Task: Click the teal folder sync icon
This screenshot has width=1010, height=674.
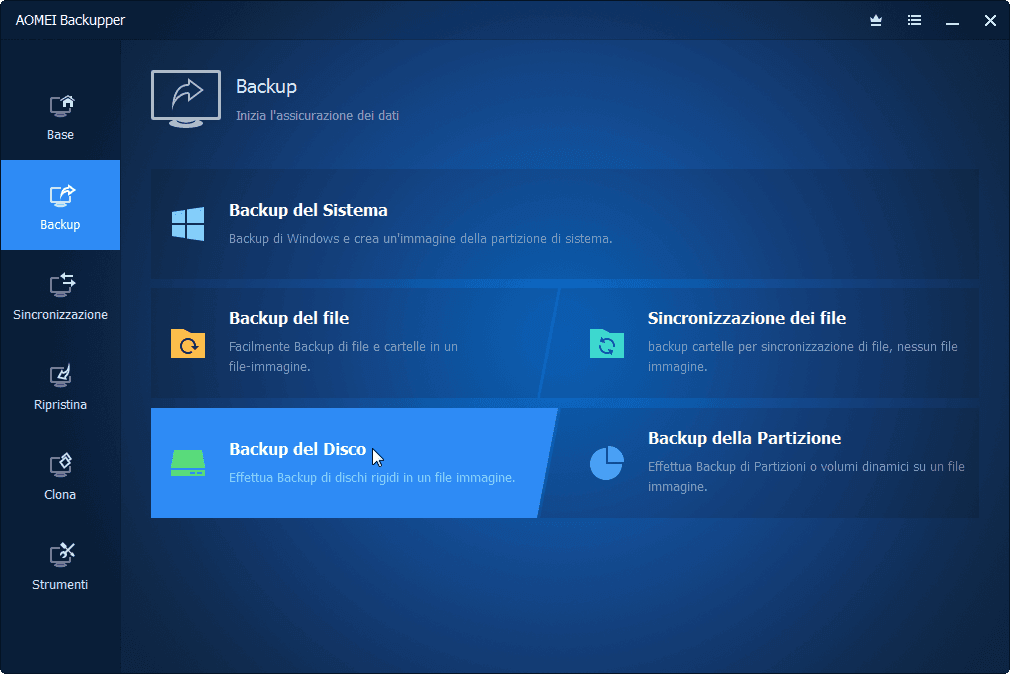Action: pyautogui.click(x=607, y=343)
